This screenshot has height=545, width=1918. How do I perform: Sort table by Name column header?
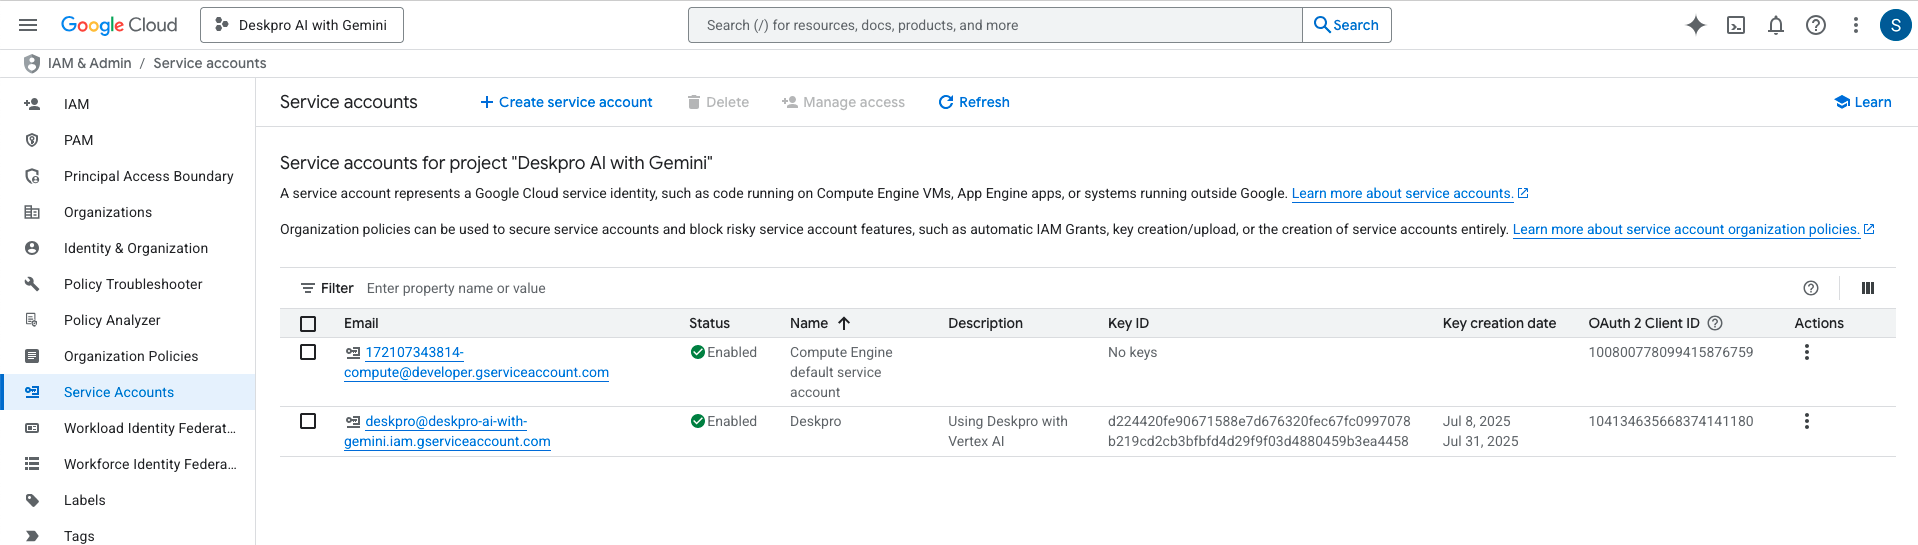tap(809, 323)
